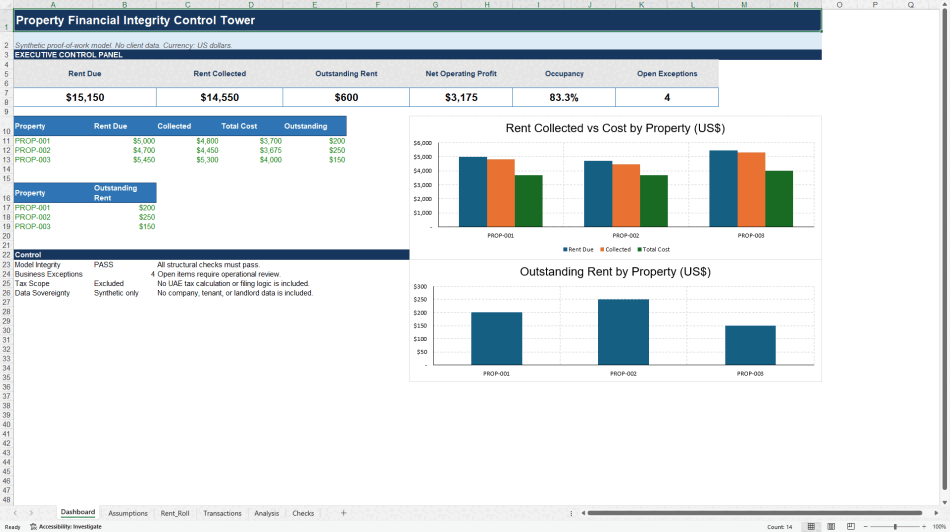This screenshot has width=950, height=532.
Task: Go to next sheet tab arrow
Action: tap(32, 513)
